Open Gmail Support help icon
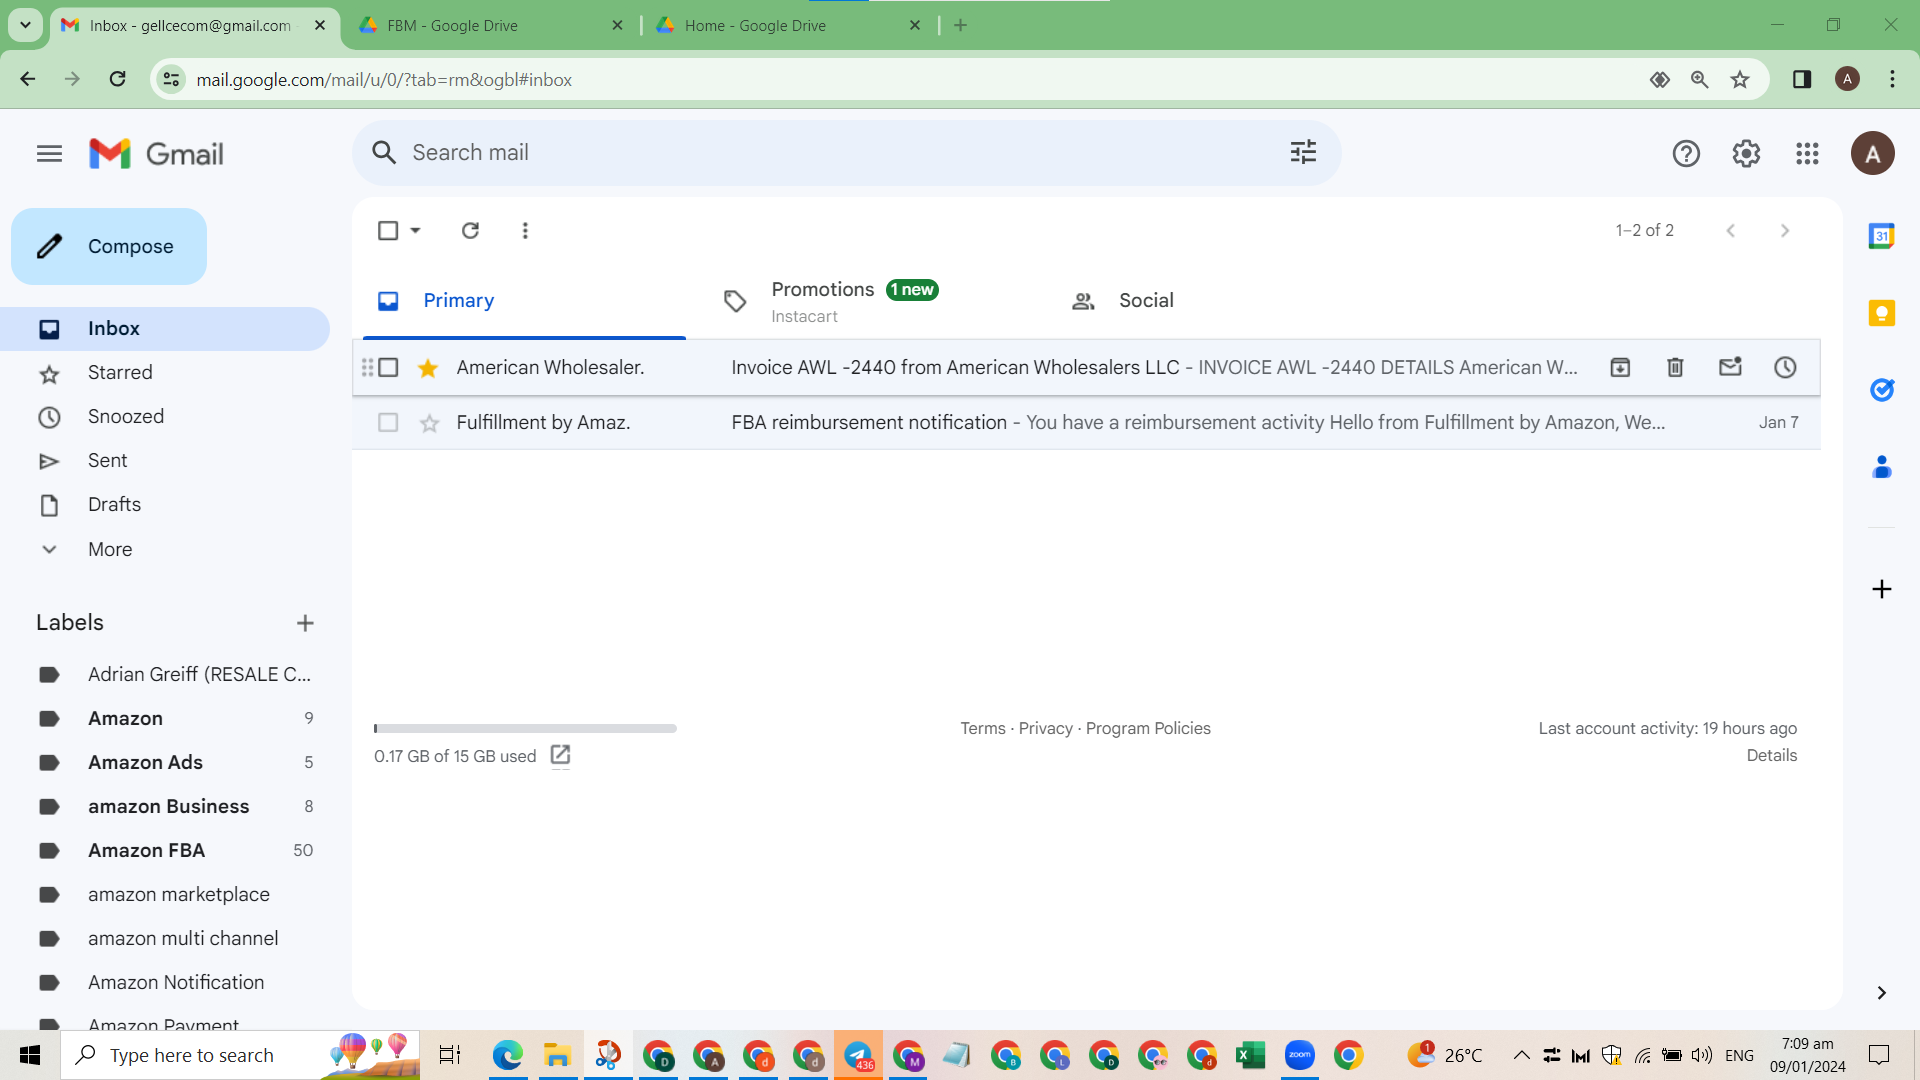Screen dimensions: 1920x1080 pyautogui.click(x=1686, y=153)
